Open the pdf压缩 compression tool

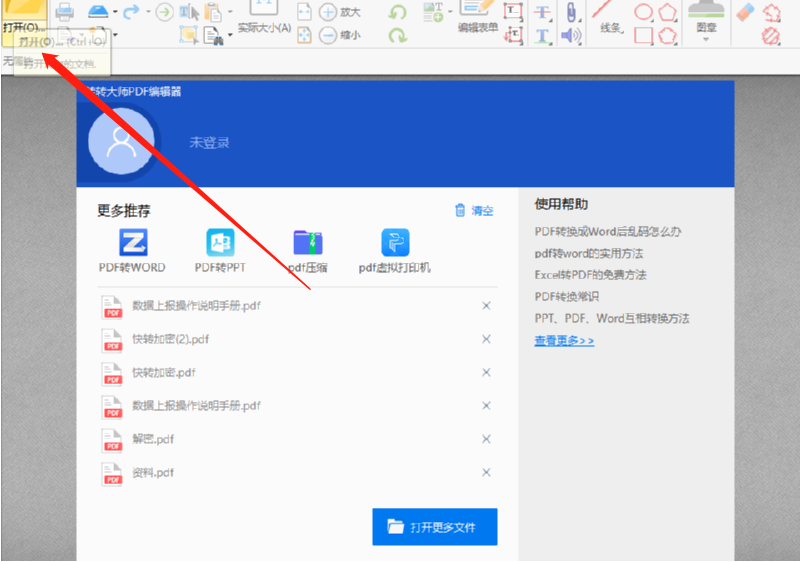coord(308,250)
